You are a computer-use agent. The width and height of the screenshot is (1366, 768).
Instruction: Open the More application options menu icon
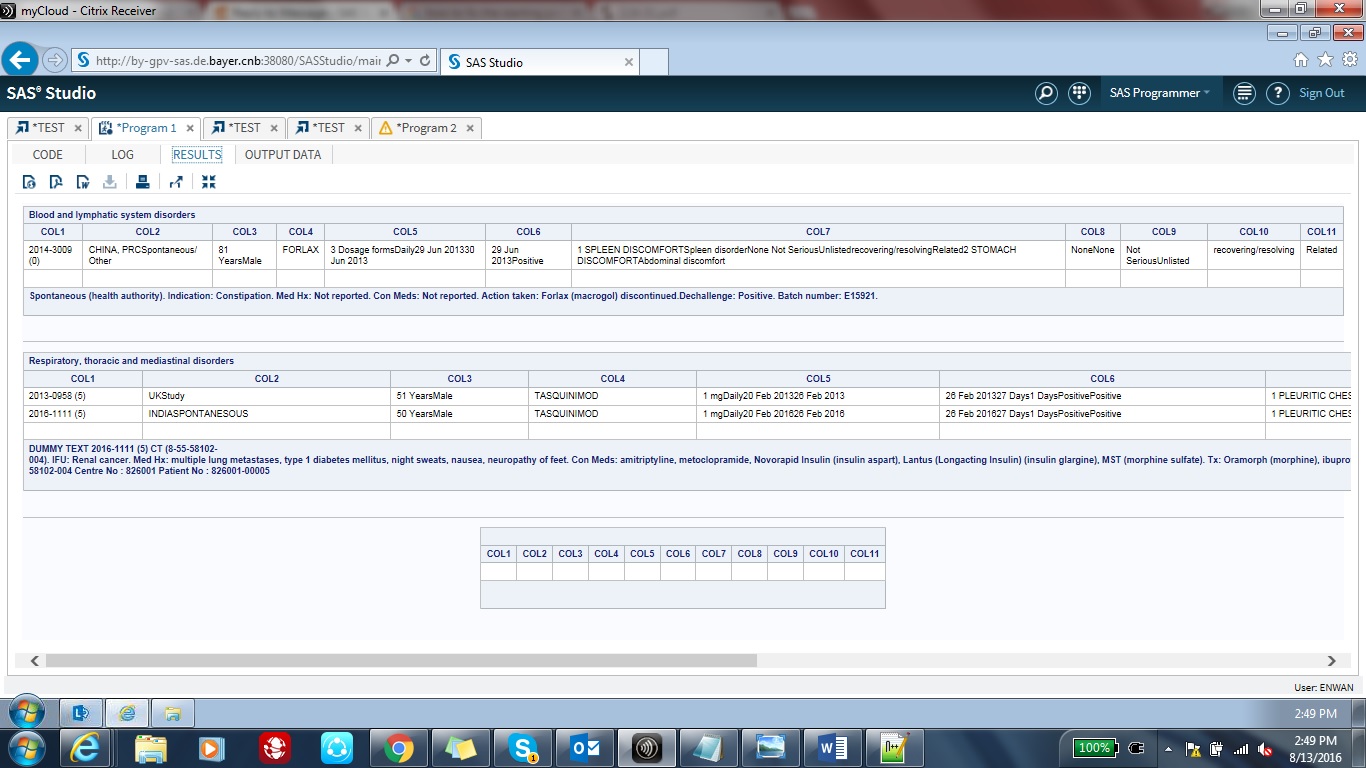pos(1243,93)
